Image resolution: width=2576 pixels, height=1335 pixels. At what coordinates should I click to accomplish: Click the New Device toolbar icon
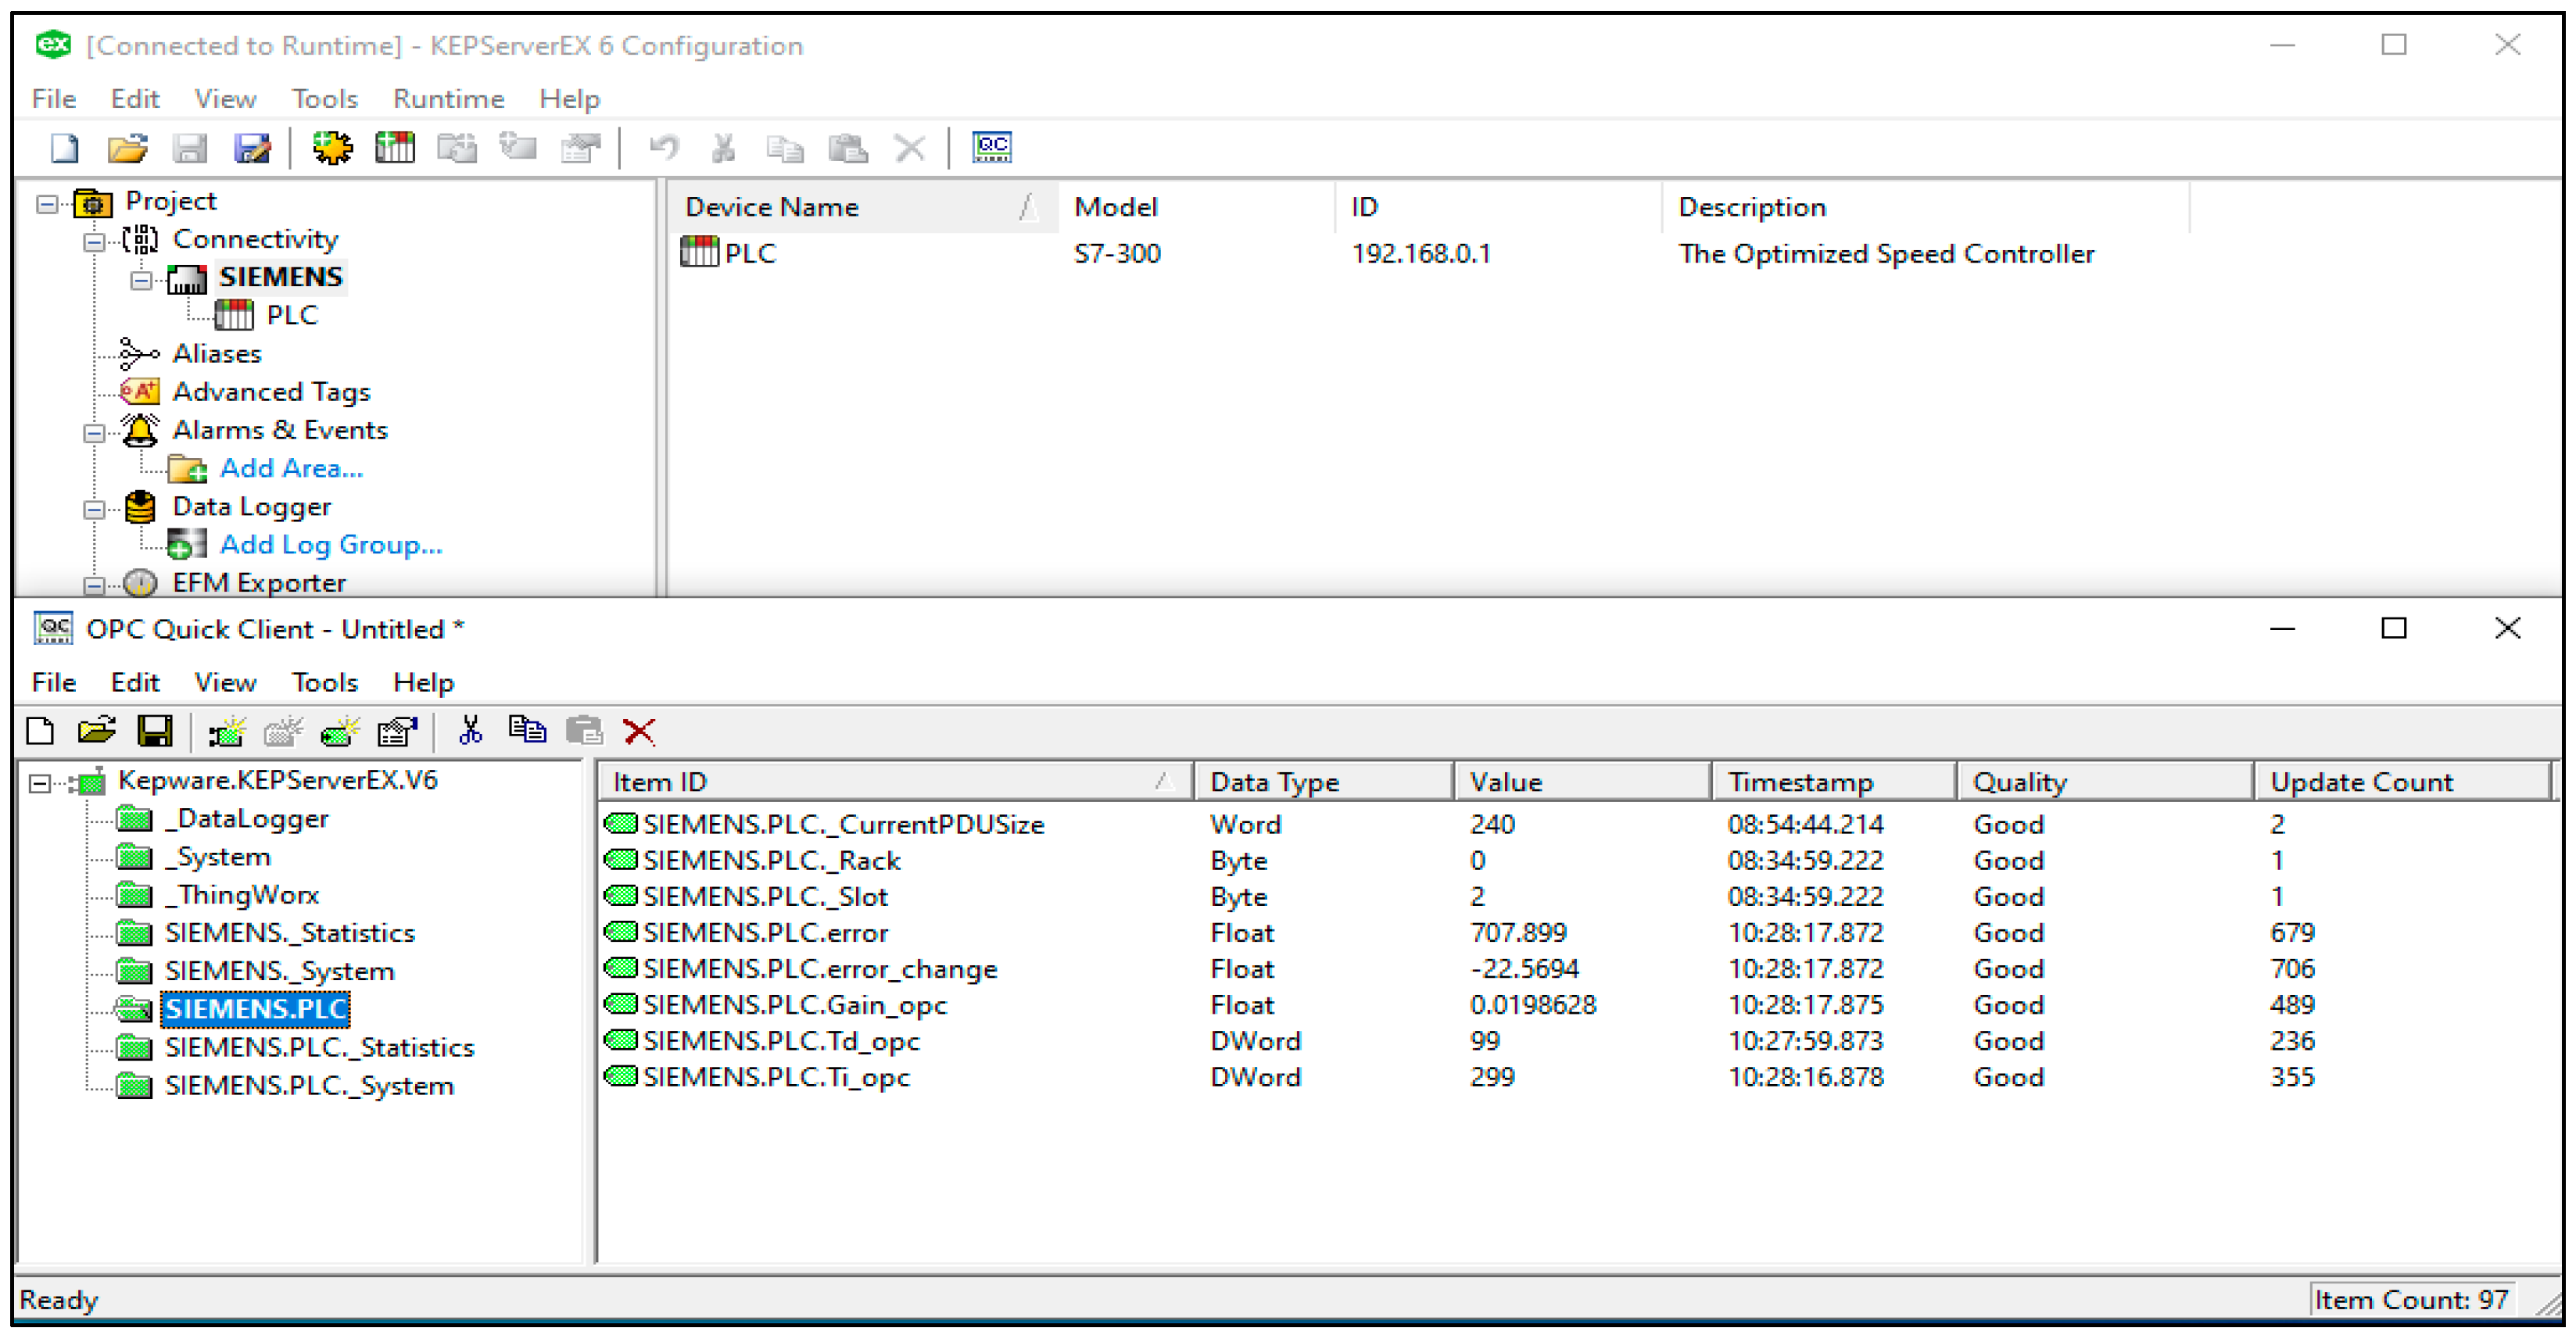coord(394,148)
